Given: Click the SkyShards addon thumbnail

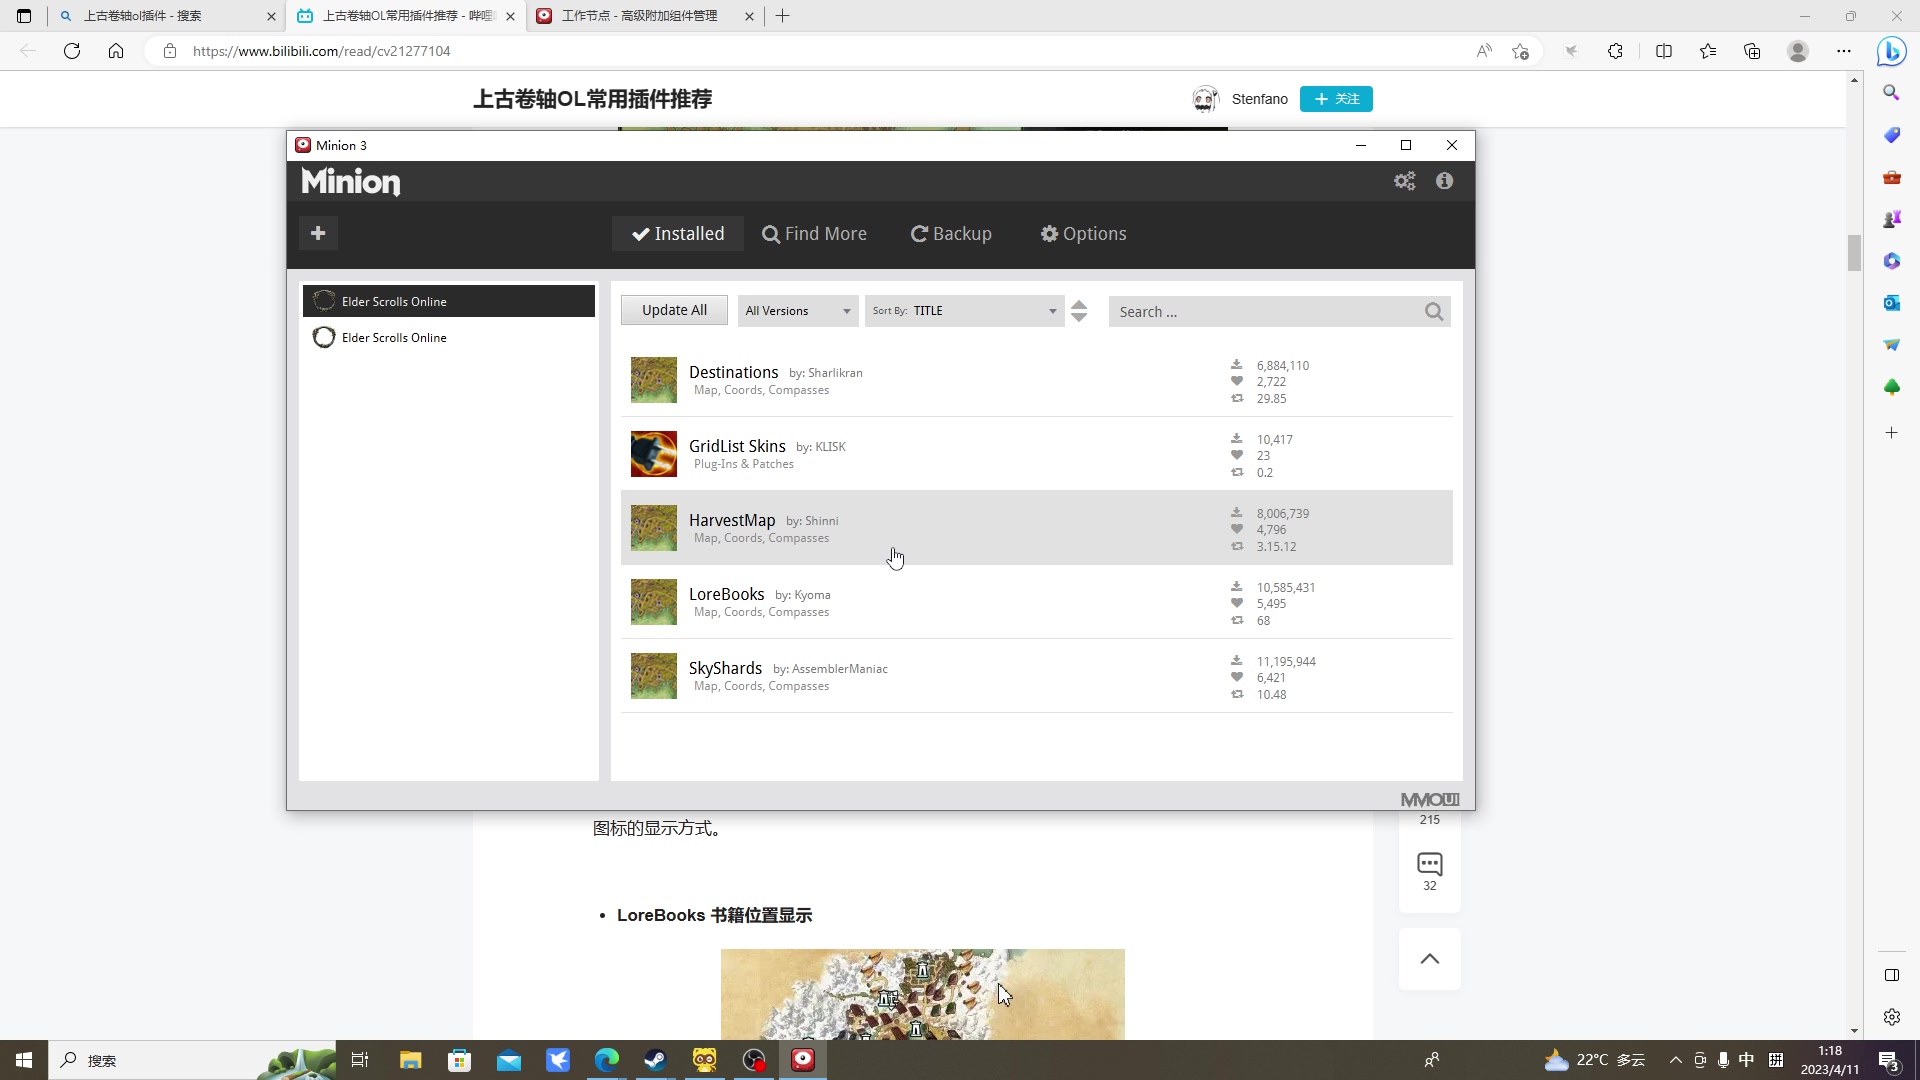Looking at the screenshot, I should click(654, 676).
